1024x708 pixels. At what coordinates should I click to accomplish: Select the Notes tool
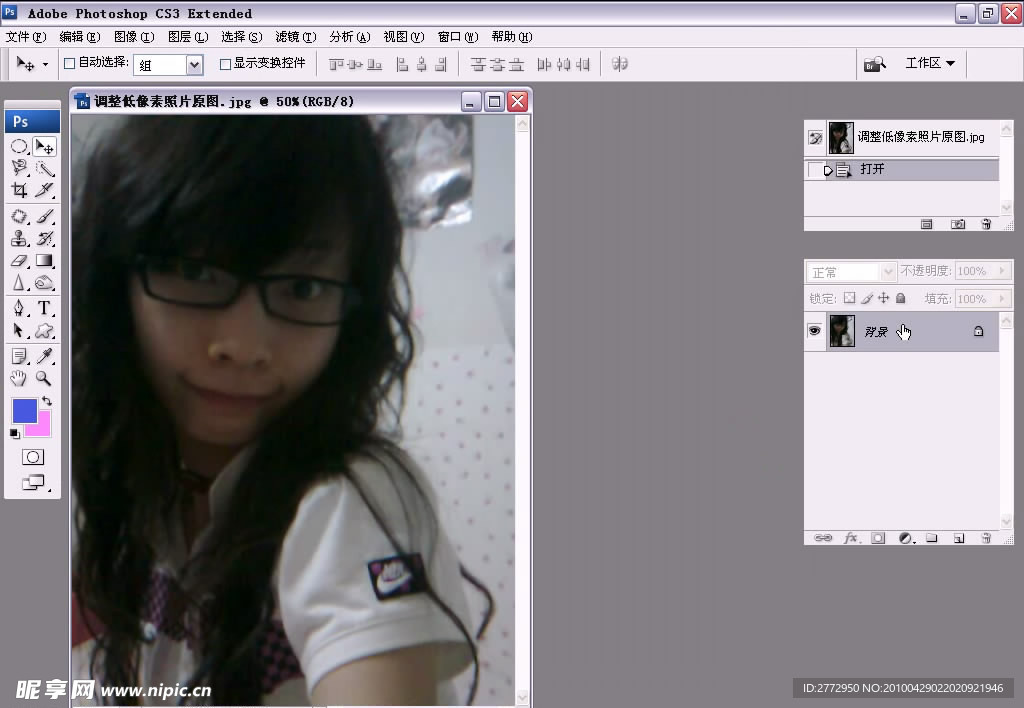pos(19,356)
